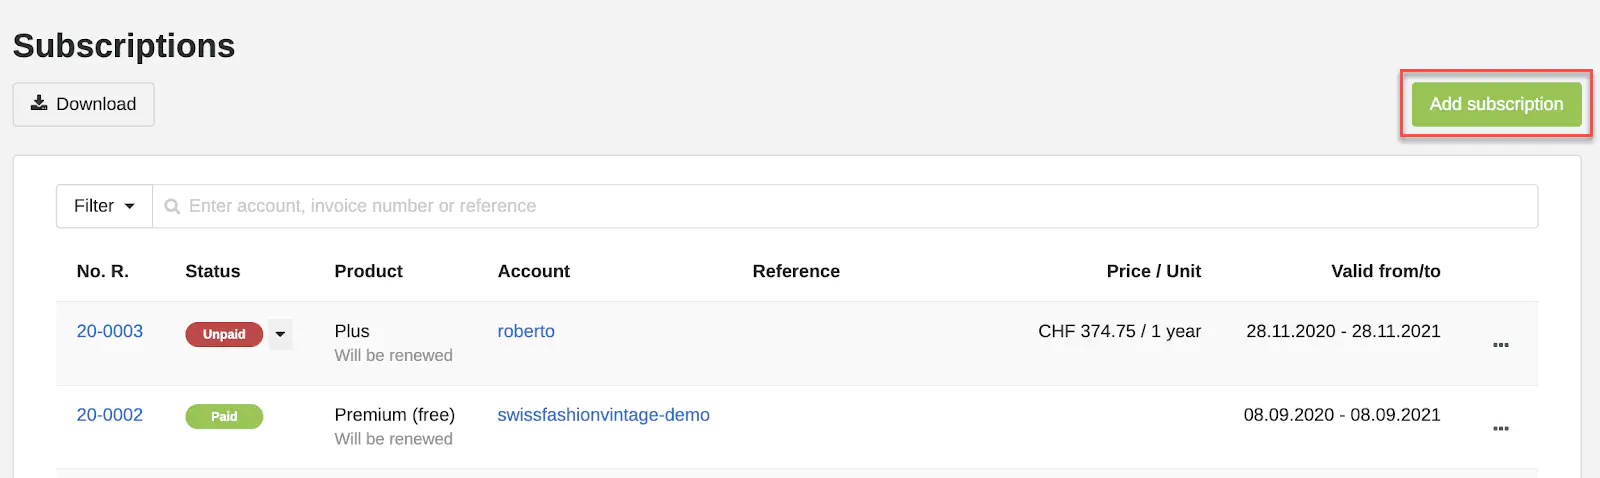The width and height of the screenshot is (1600, 478).
Task: Click the Unpaid status badge
Action: coord(223,334)
